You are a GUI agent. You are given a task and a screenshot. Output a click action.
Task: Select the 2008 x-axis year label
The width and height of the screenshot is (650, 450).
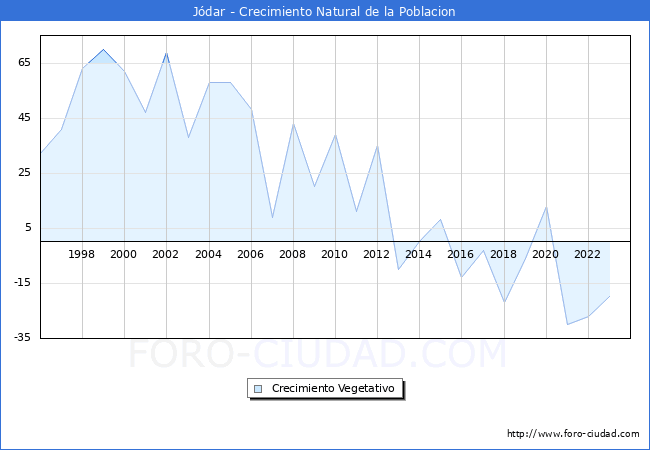[292, 254]
